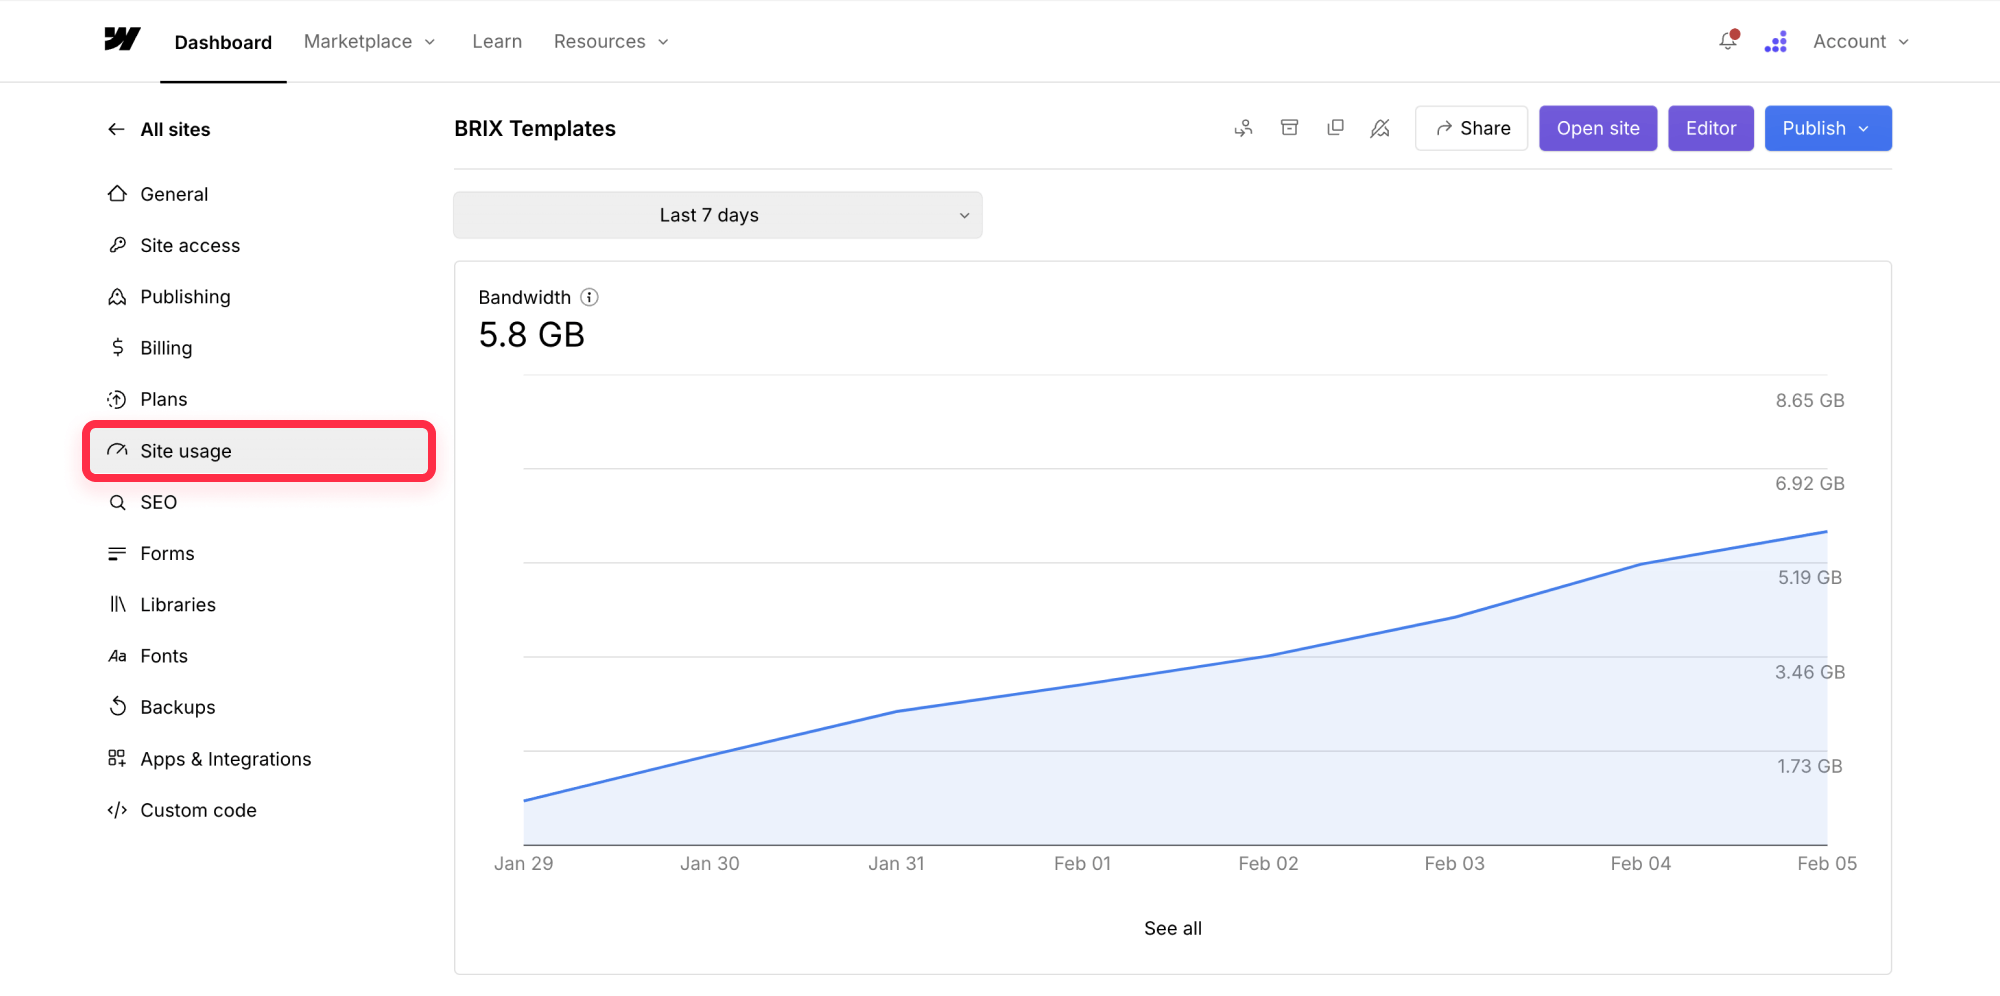
Task: Click the Jan 29 chart axis label
Action: point(523,863)
